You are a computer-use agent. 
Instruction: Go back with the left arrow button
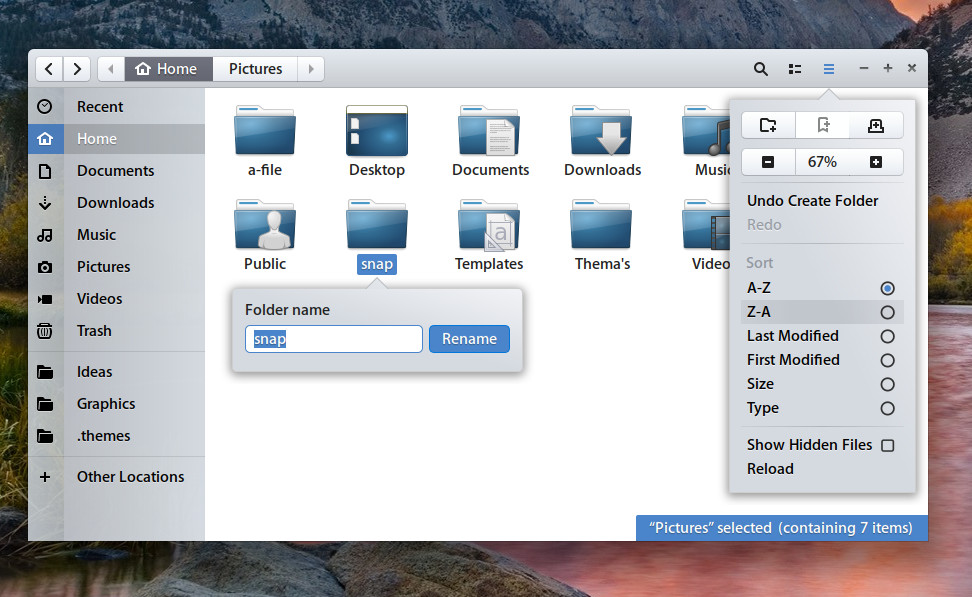(x=49, y=69)
